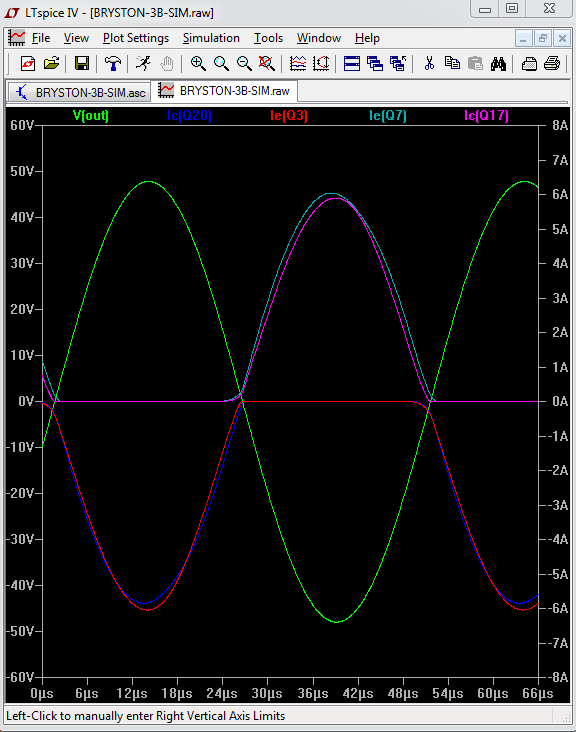Screen dimensions: 576x732
Task: Click the magenta Ic(Q17) trace label
Action: [x=486, y=115]
